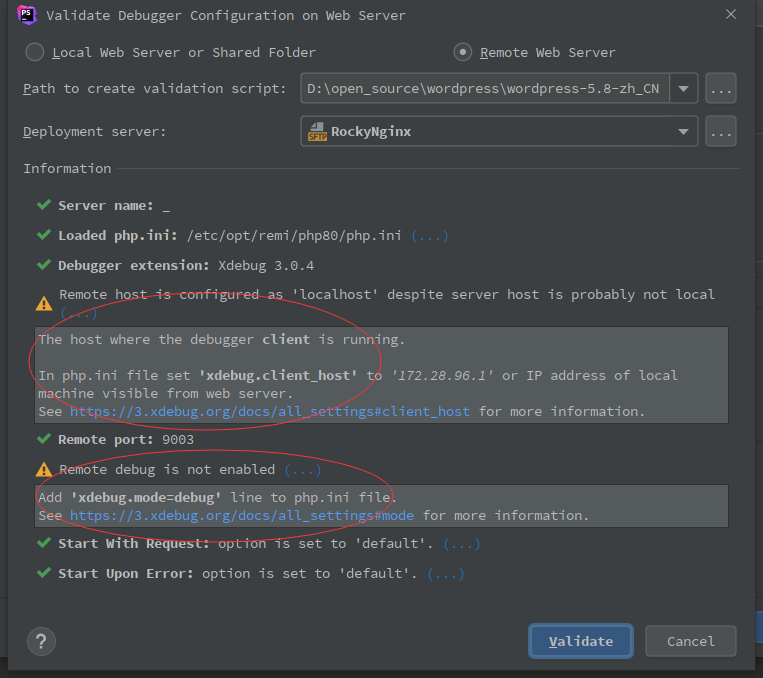
Task: Click the green checkmark next to Server name
Action: (x=43, y=205)
